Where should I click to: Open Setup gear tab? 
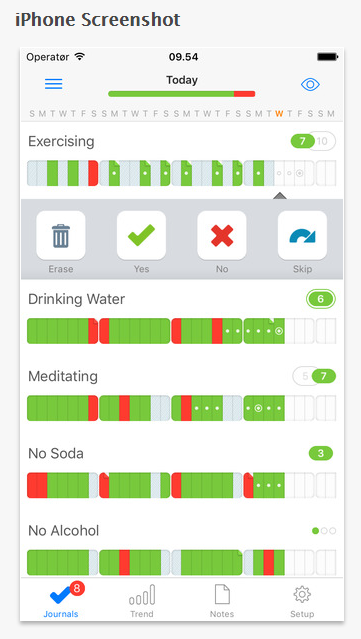click(x=302, y=601)
